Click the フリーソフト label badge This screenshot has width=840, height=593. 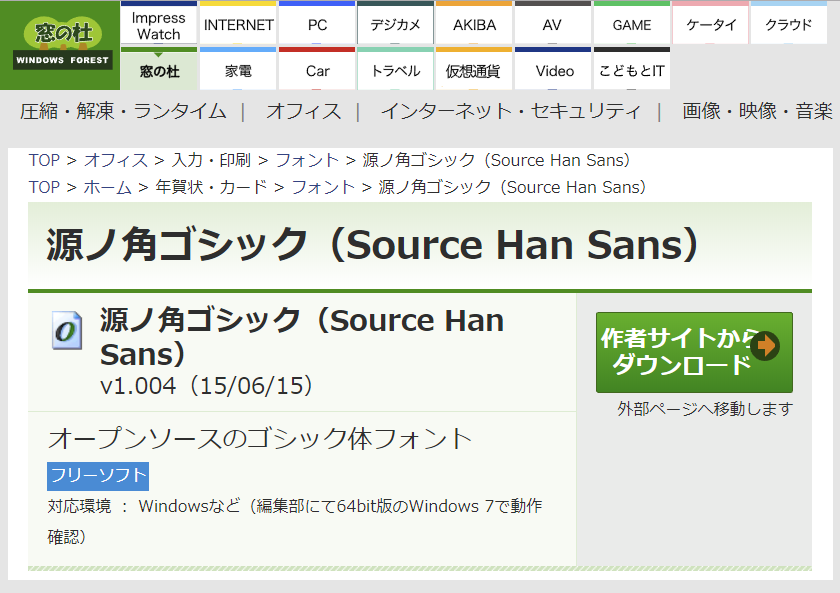point(98,475)
